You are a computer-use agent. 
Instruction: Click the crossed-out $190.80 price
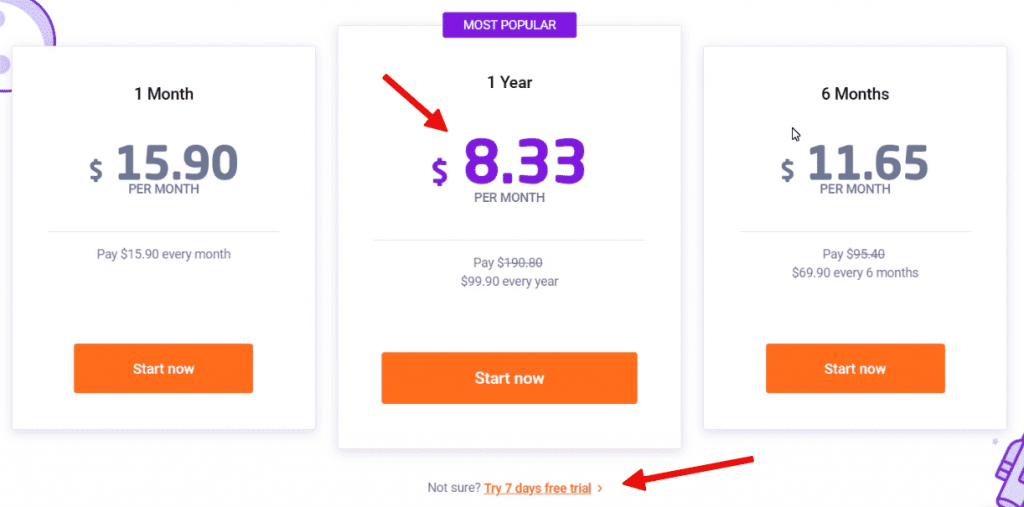click(x=520, y=263)
